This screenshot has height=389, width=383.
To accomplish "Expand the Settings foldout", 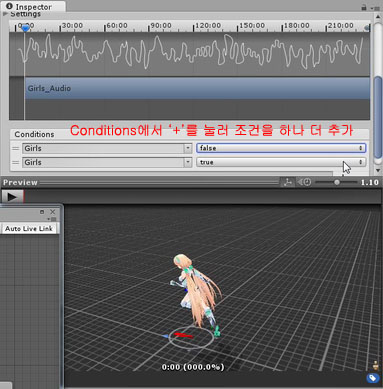I will [6, 14].
